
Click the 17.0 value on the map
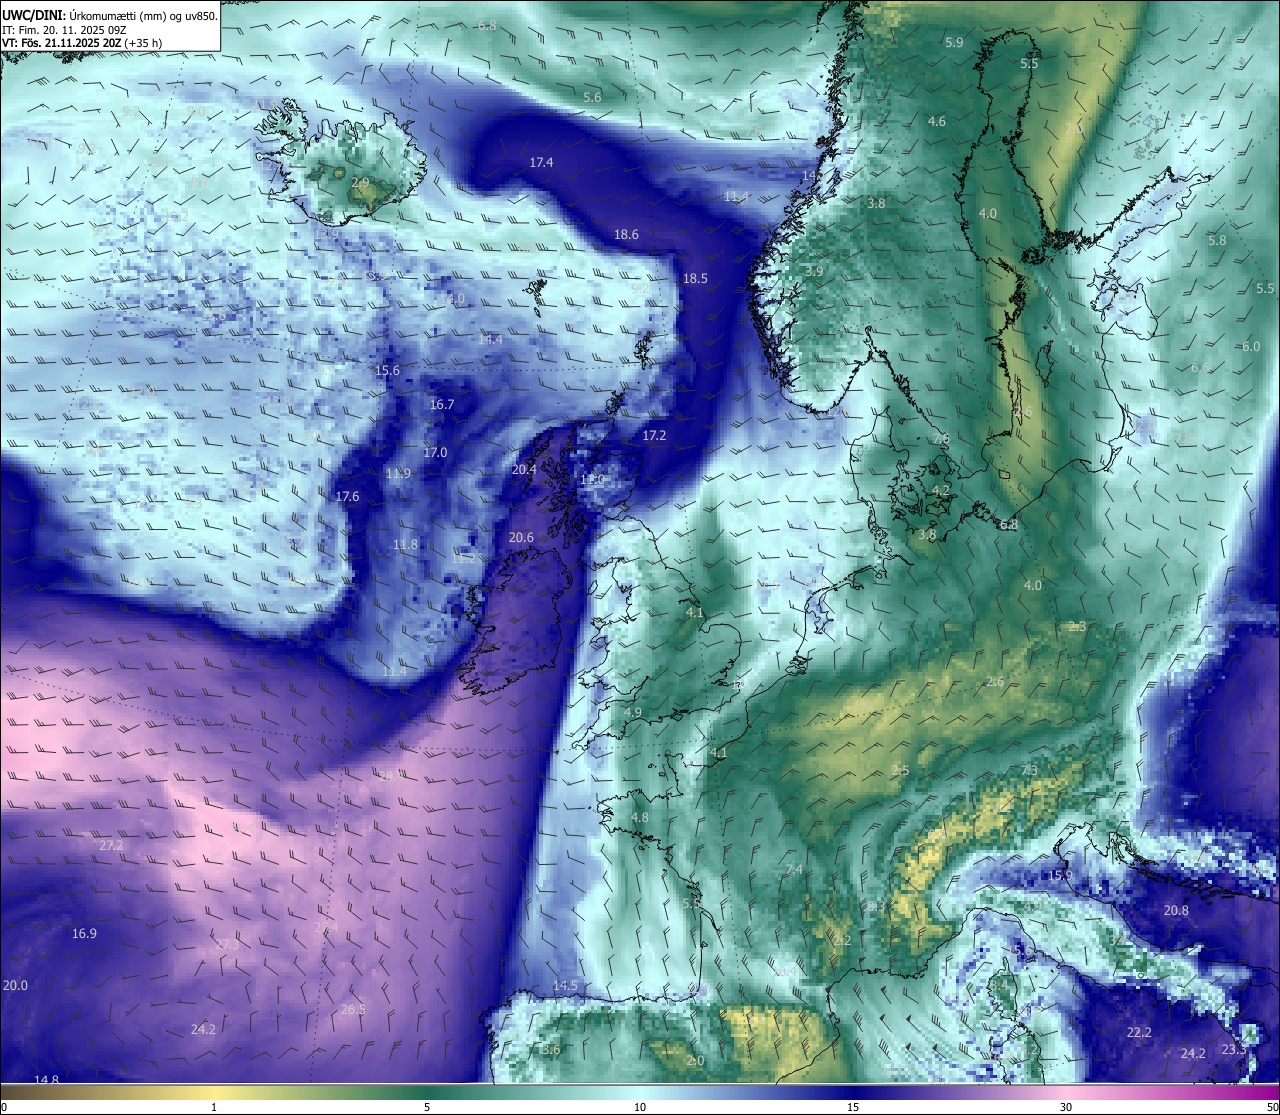(435, 452)
